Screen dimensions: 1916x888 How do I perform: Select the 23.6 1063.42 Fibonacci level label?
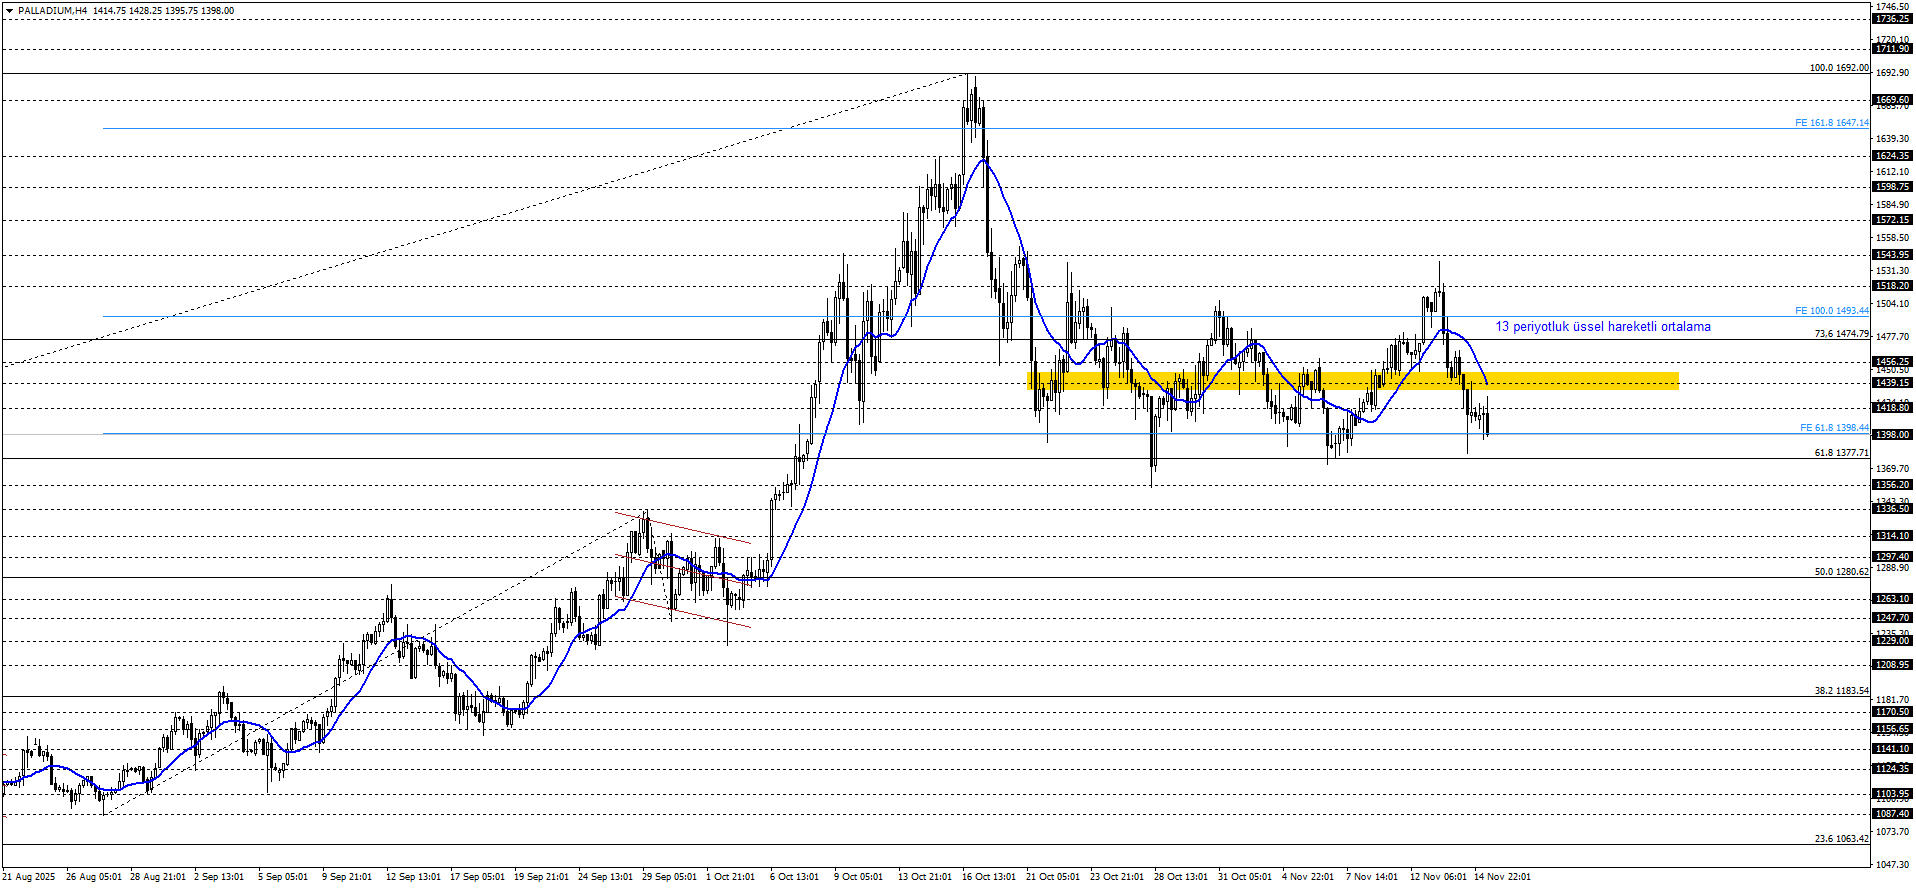[x=1840, y=839]
